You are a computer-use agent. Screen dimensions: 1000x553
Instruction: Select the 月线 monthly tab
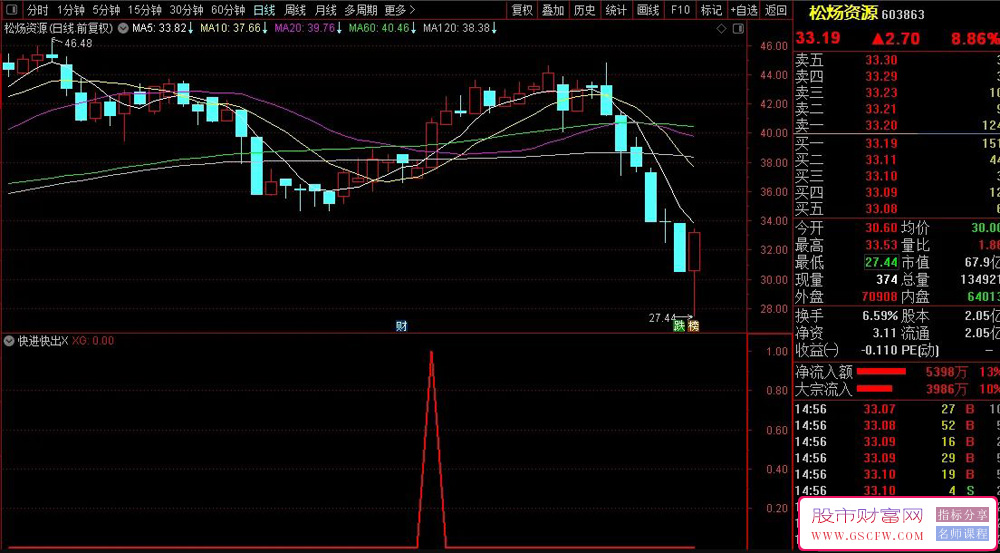pos(325,10)
